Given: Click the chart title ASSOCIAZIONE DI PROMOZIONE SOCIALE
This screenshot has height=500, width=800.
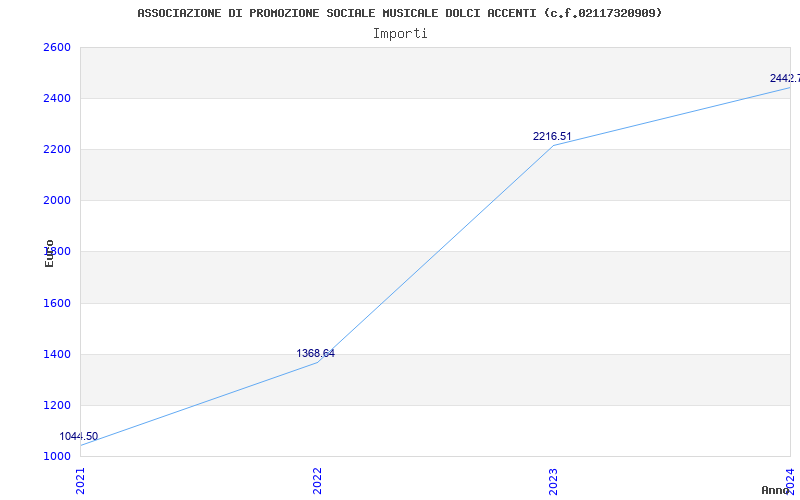Looking at the screenshot, I should click(399, 13).
